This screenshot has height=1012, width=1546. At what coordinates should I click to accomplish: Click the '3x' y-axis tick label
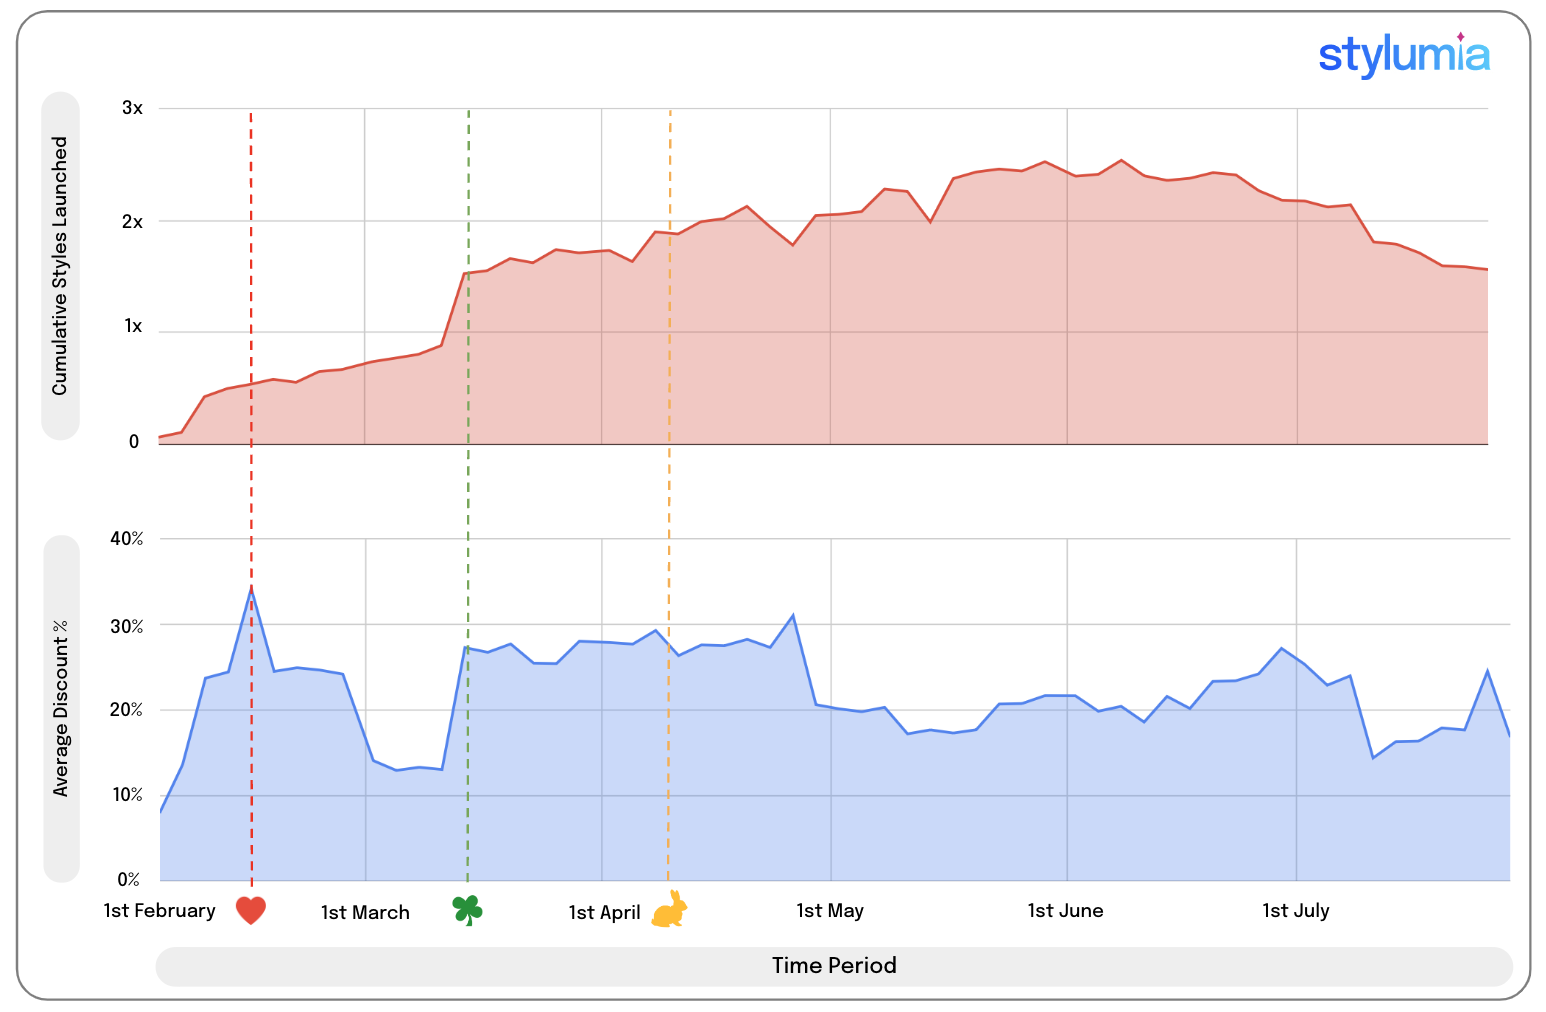(x=132, y=108)
